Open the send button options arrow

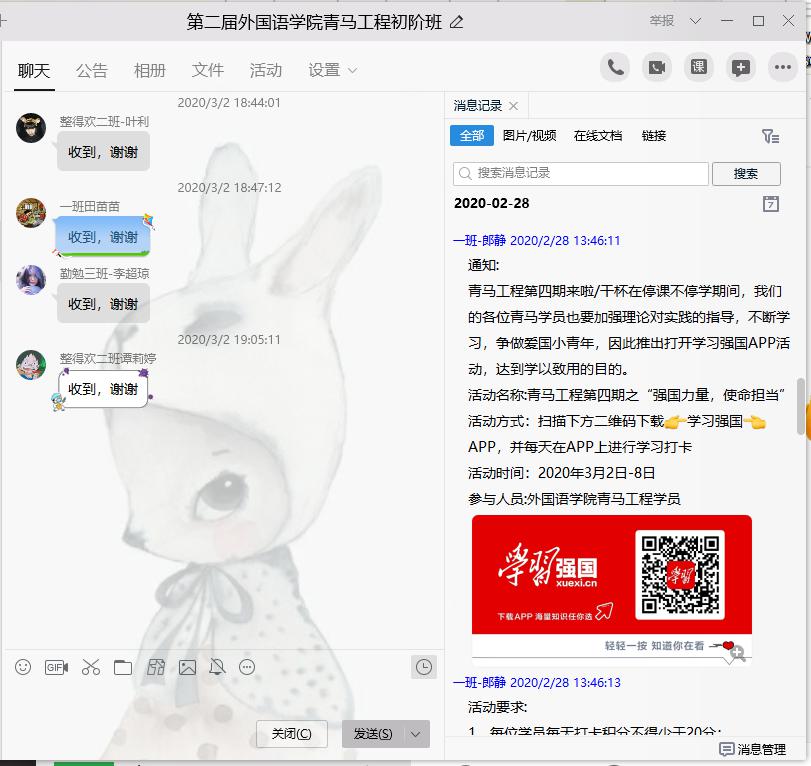[x=416, y=734]
